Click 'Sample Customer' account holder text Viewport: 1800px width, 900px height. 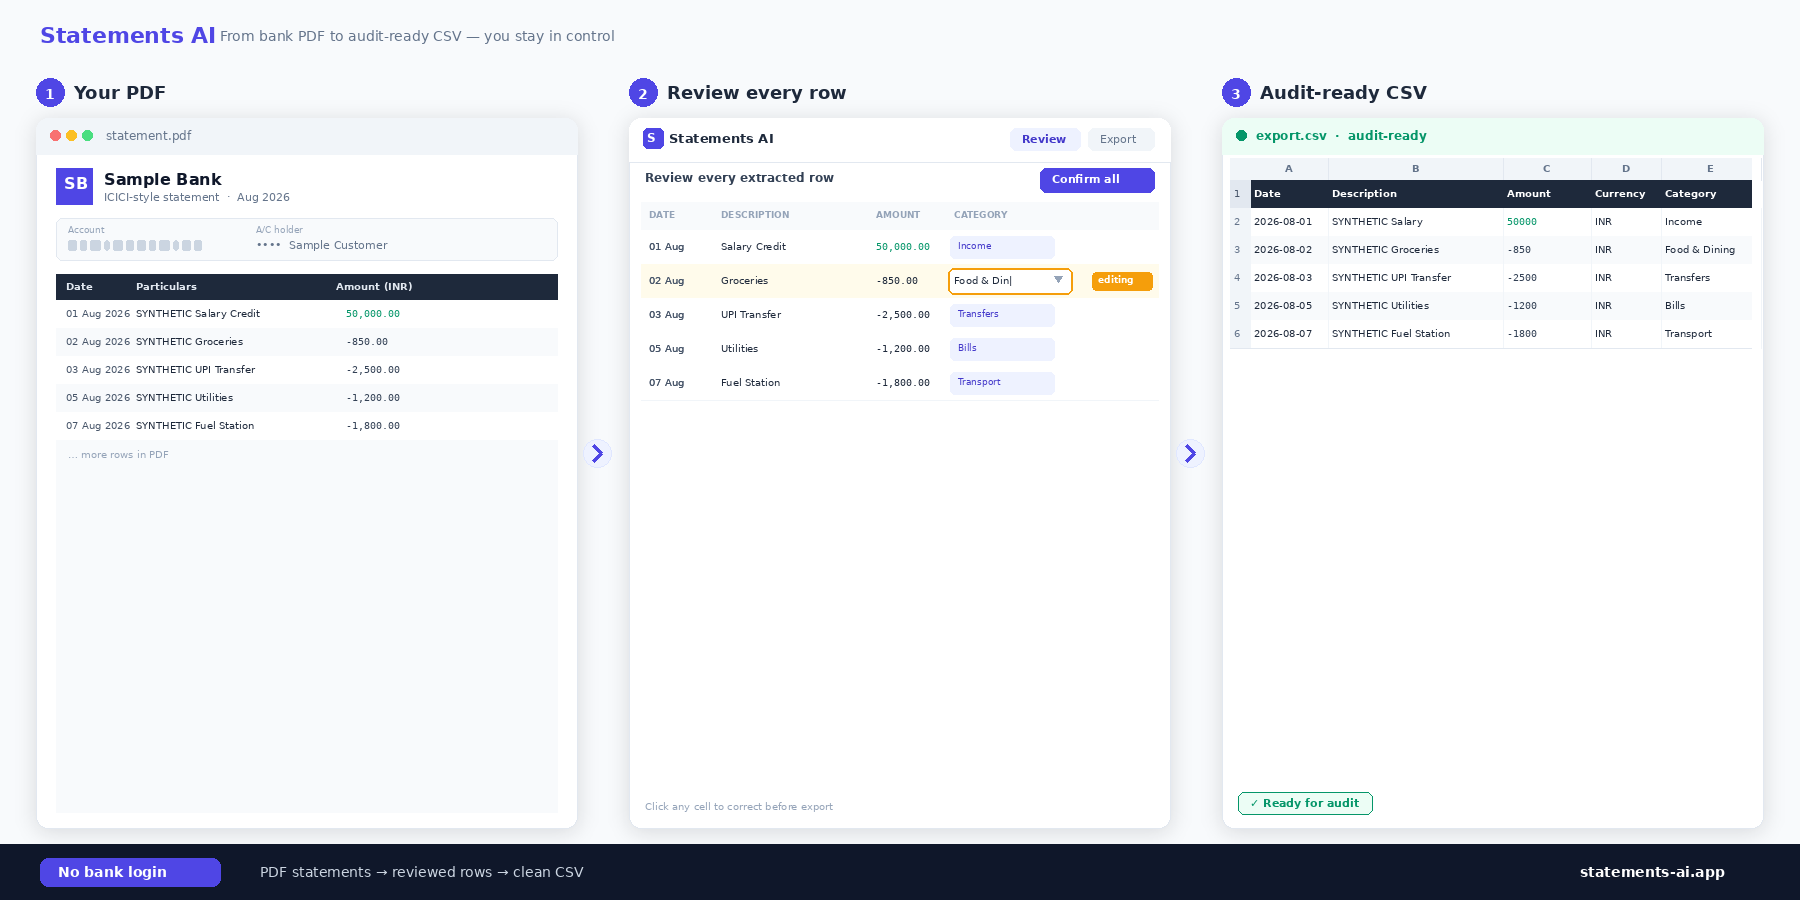(338, 246)
